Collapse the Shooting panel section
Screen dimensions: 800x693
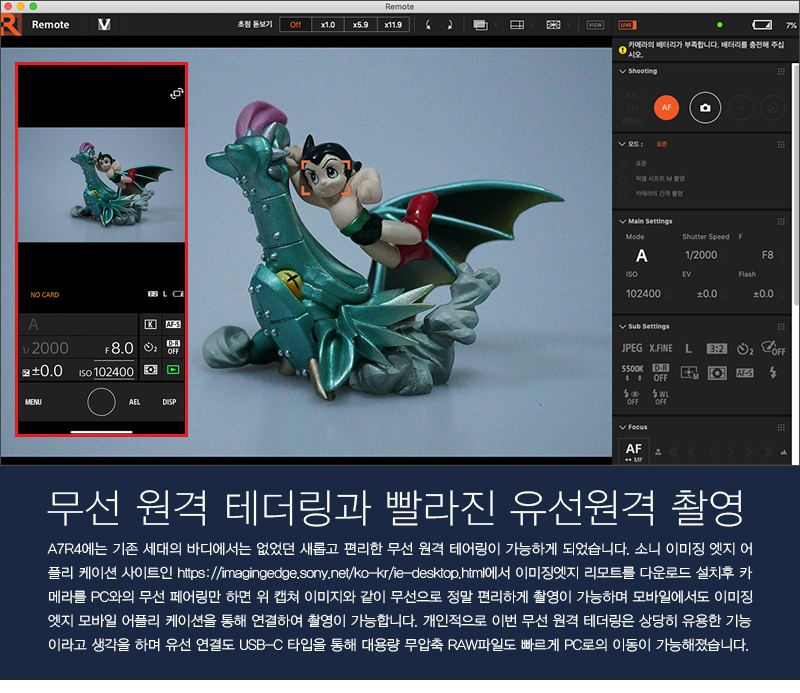624,72
